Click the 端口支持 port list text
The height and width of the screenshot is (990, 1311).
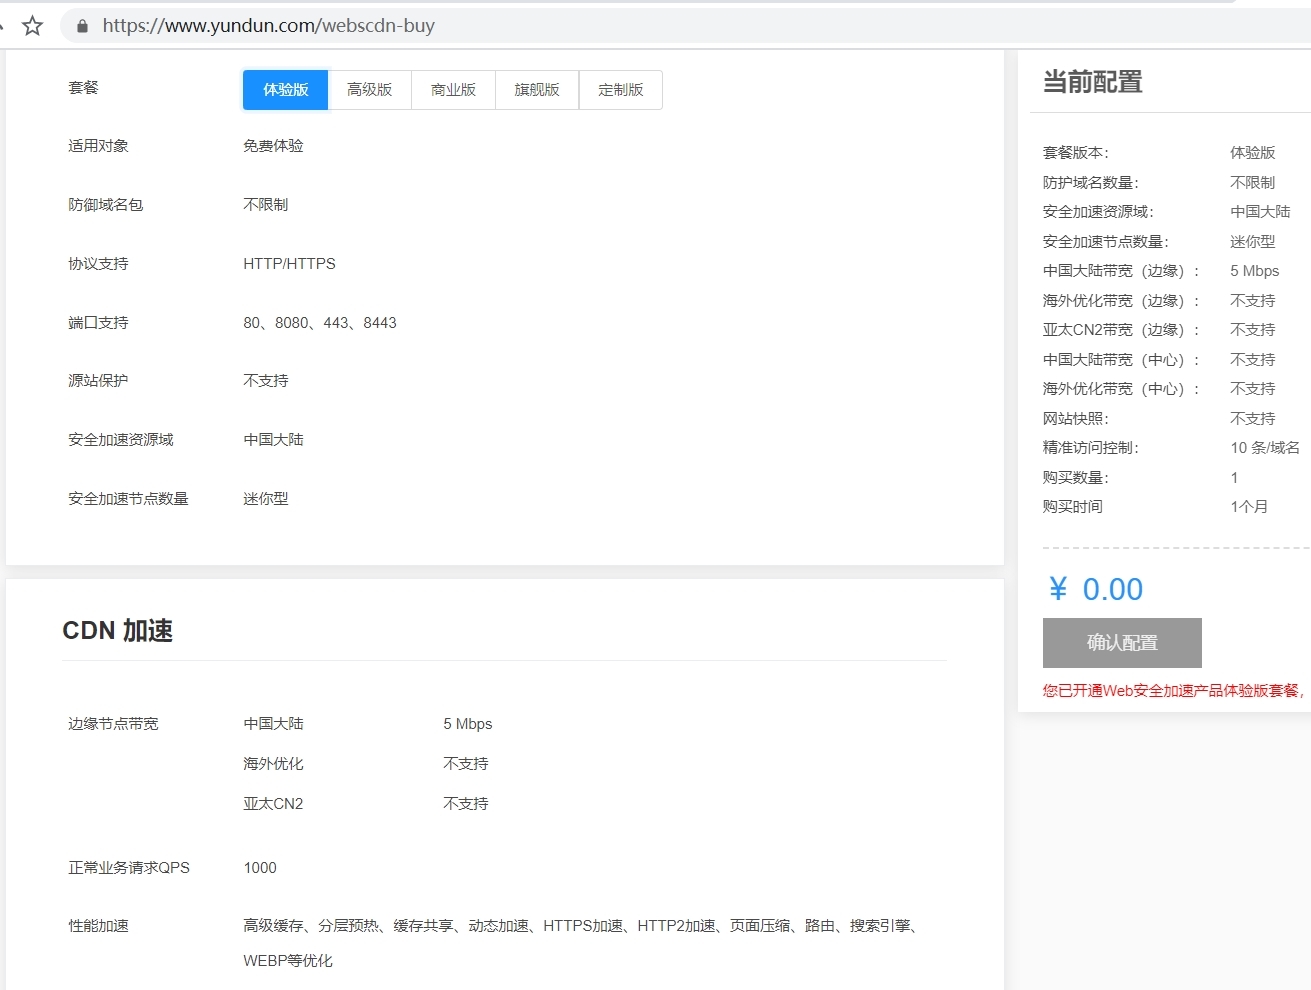[x=319, y=322]
